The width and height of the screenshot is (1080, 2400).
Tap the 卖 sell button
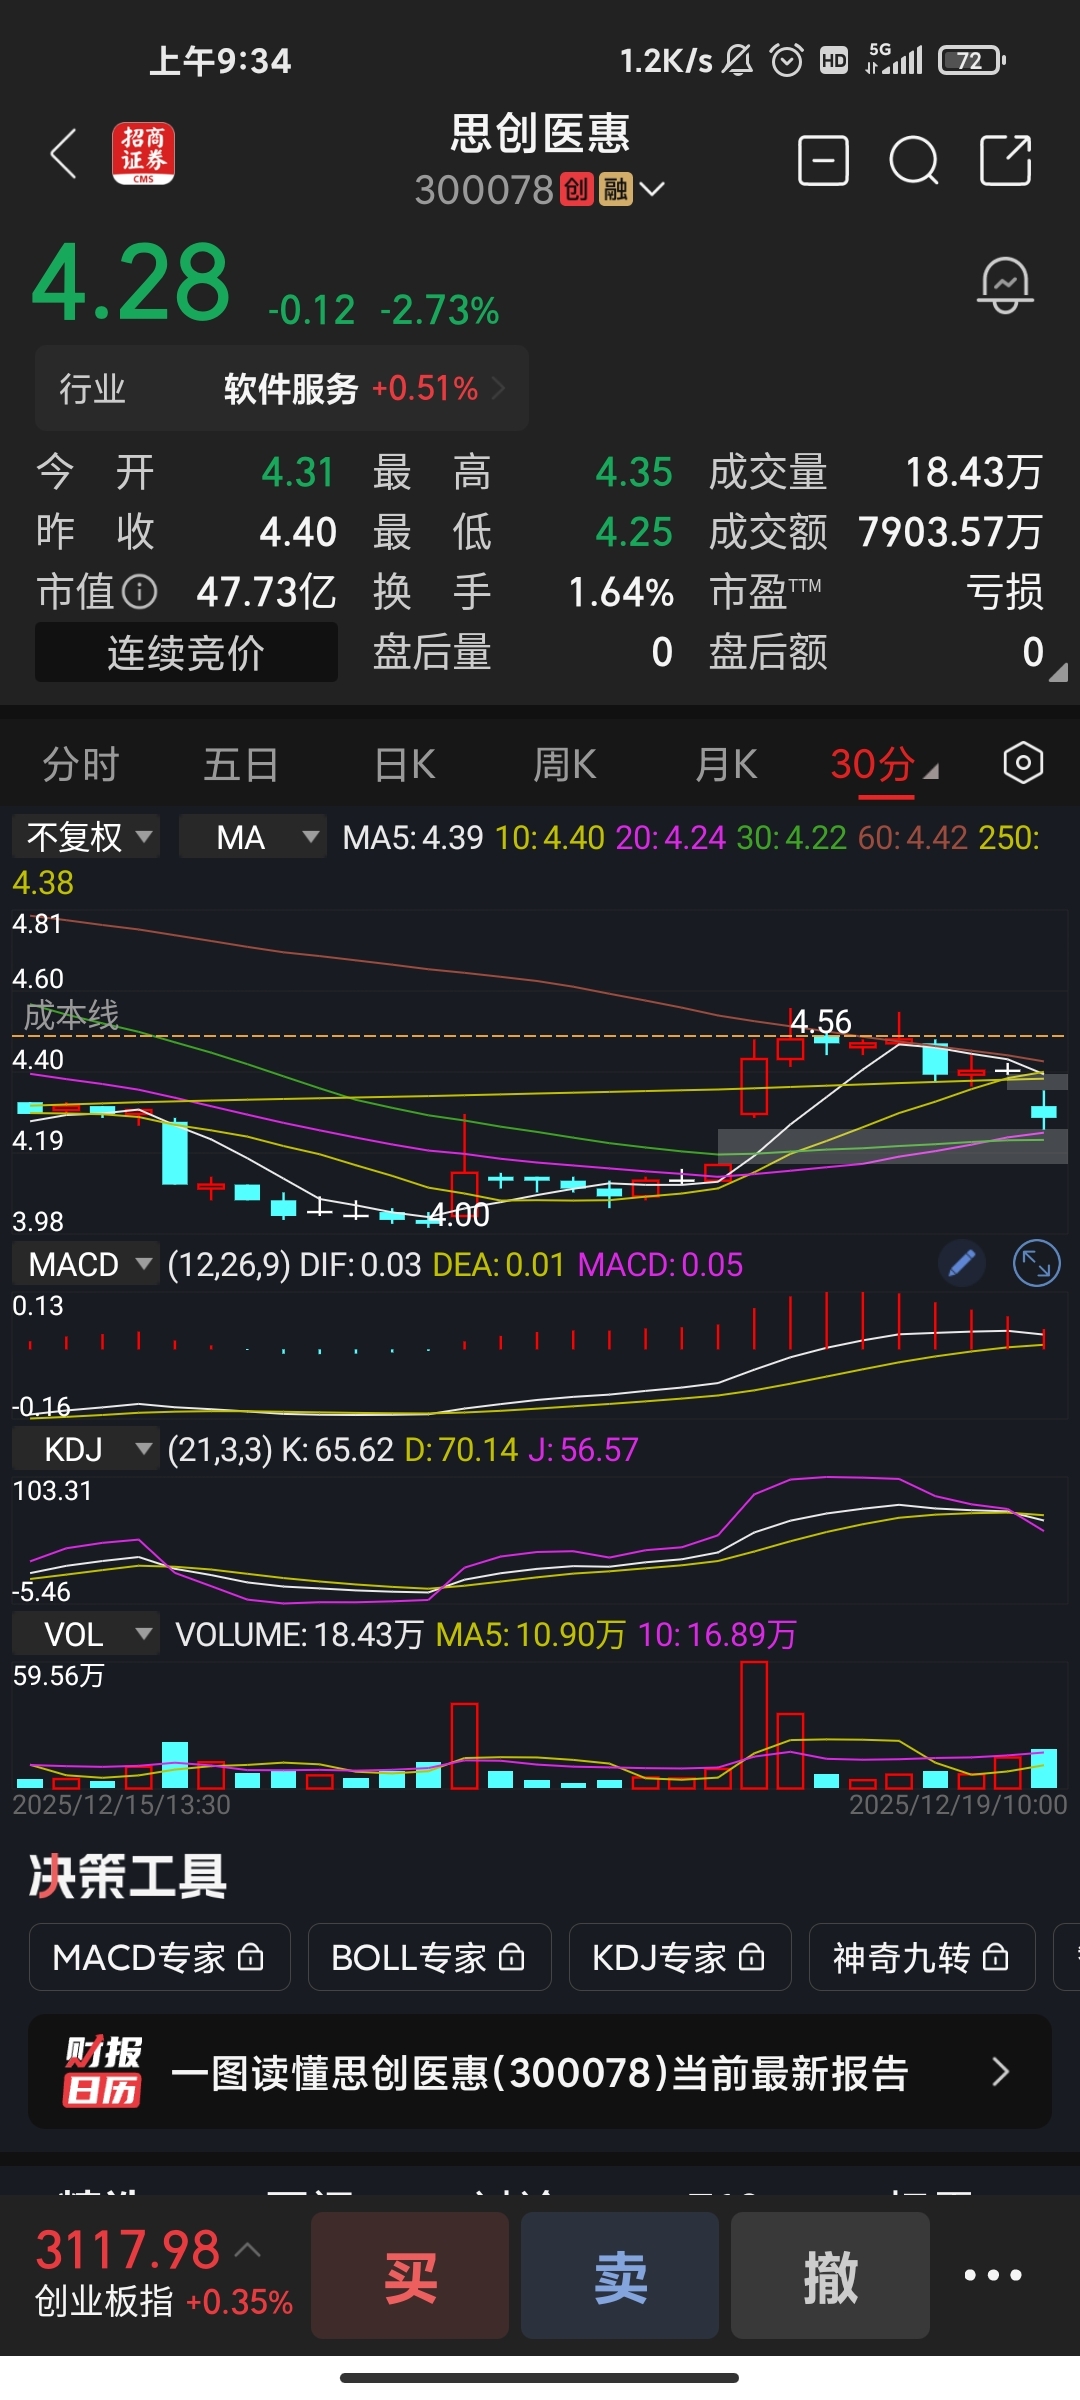pyautogui.click(x=620, y=2275)
